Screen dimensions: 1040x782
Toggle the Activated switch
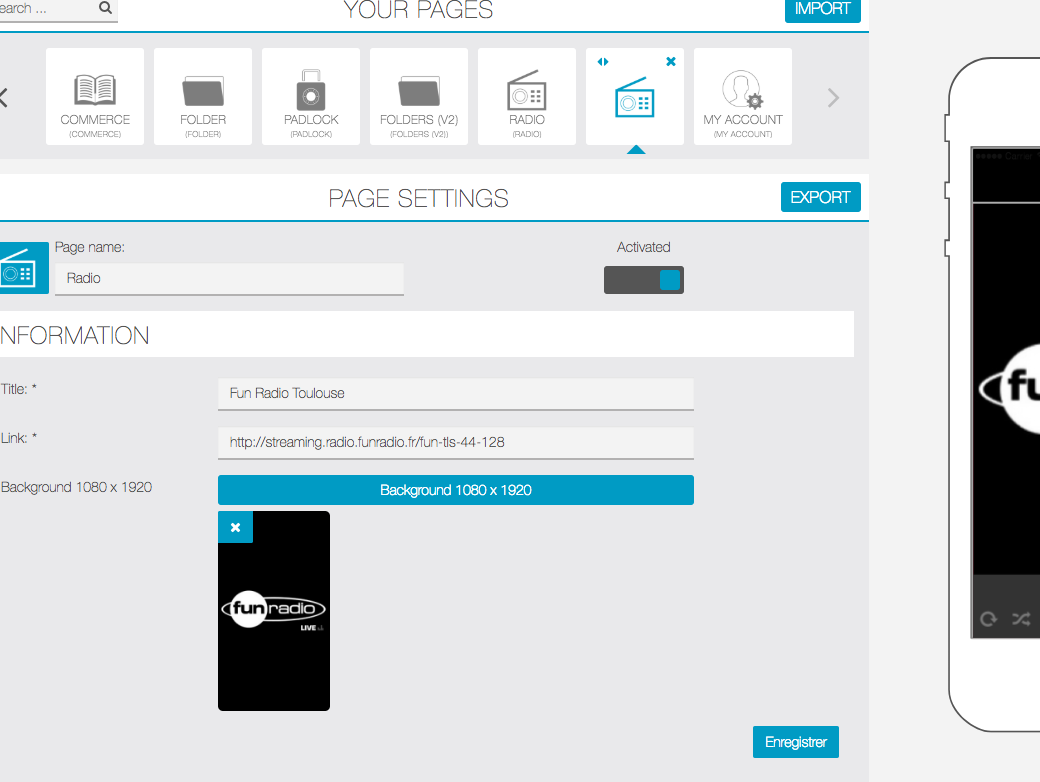pyautogui.click(x=644, y=280)
